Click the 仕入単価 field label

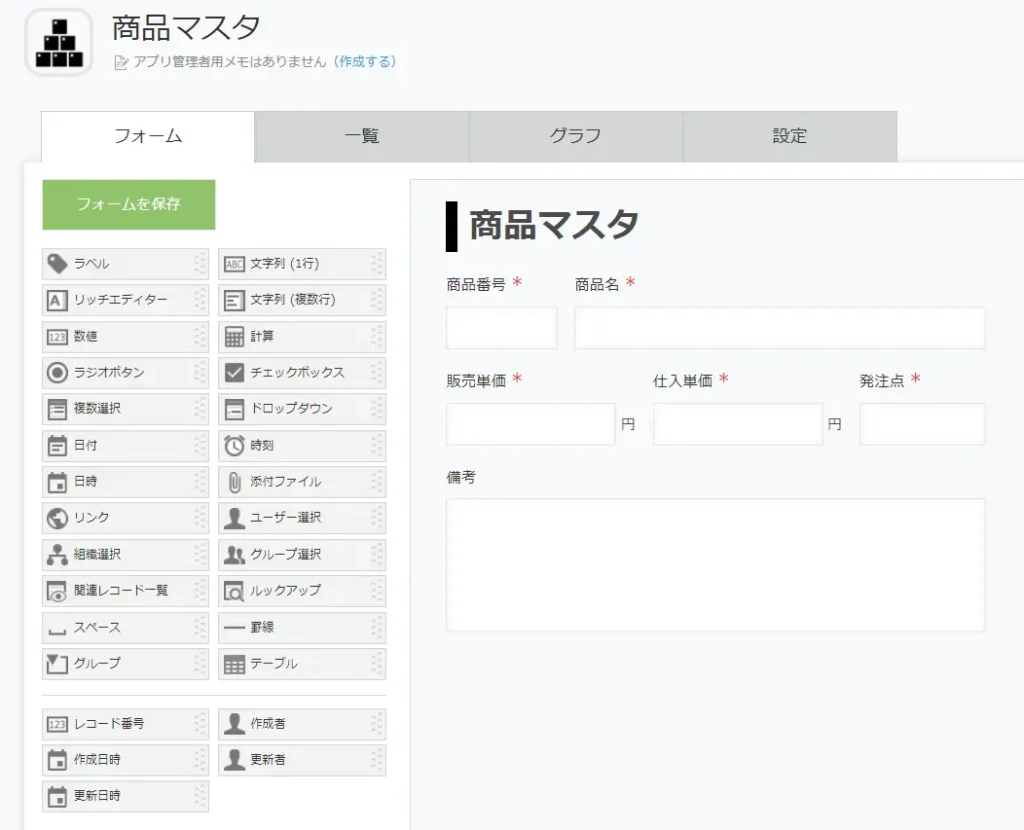tap(682, 381)
